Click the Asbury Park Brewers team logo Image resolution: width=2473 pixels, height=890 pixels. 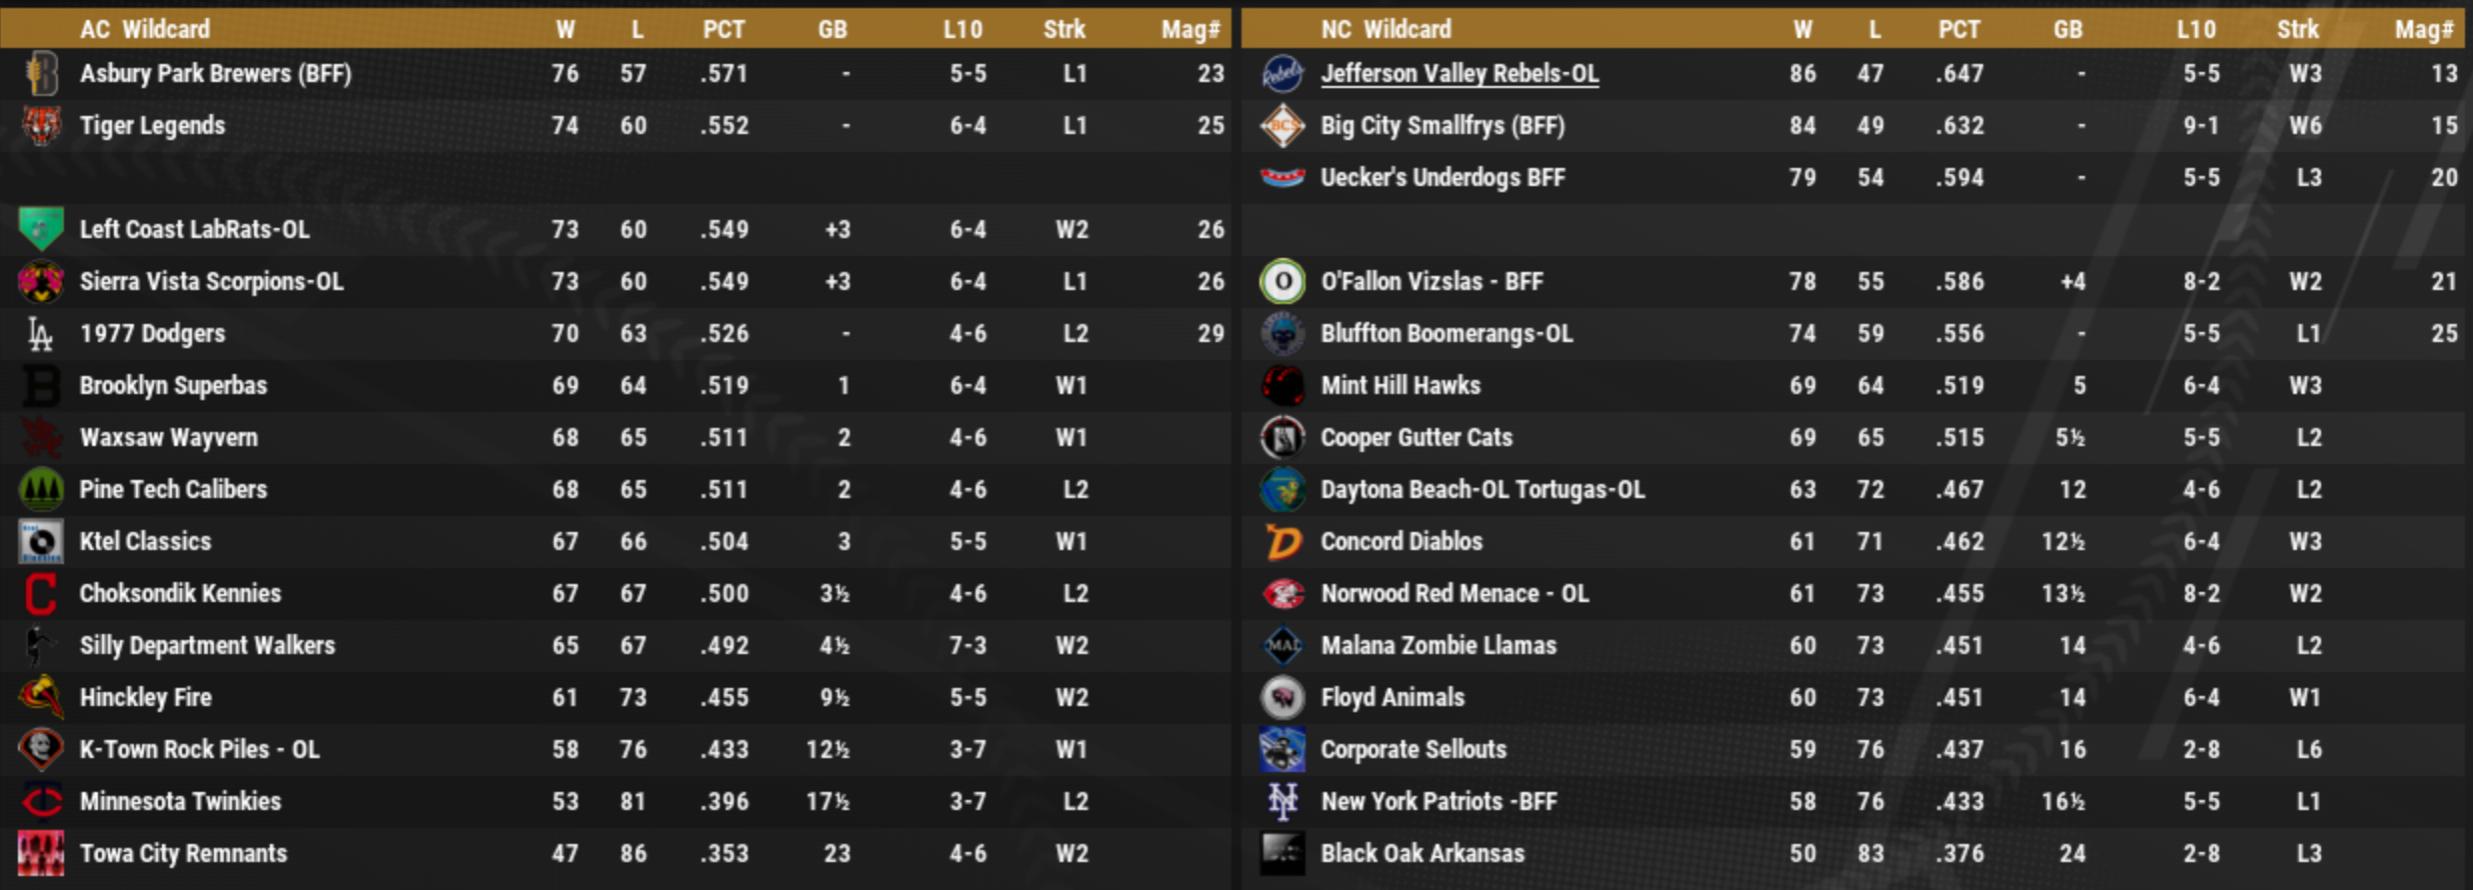(x=41, y=74)
